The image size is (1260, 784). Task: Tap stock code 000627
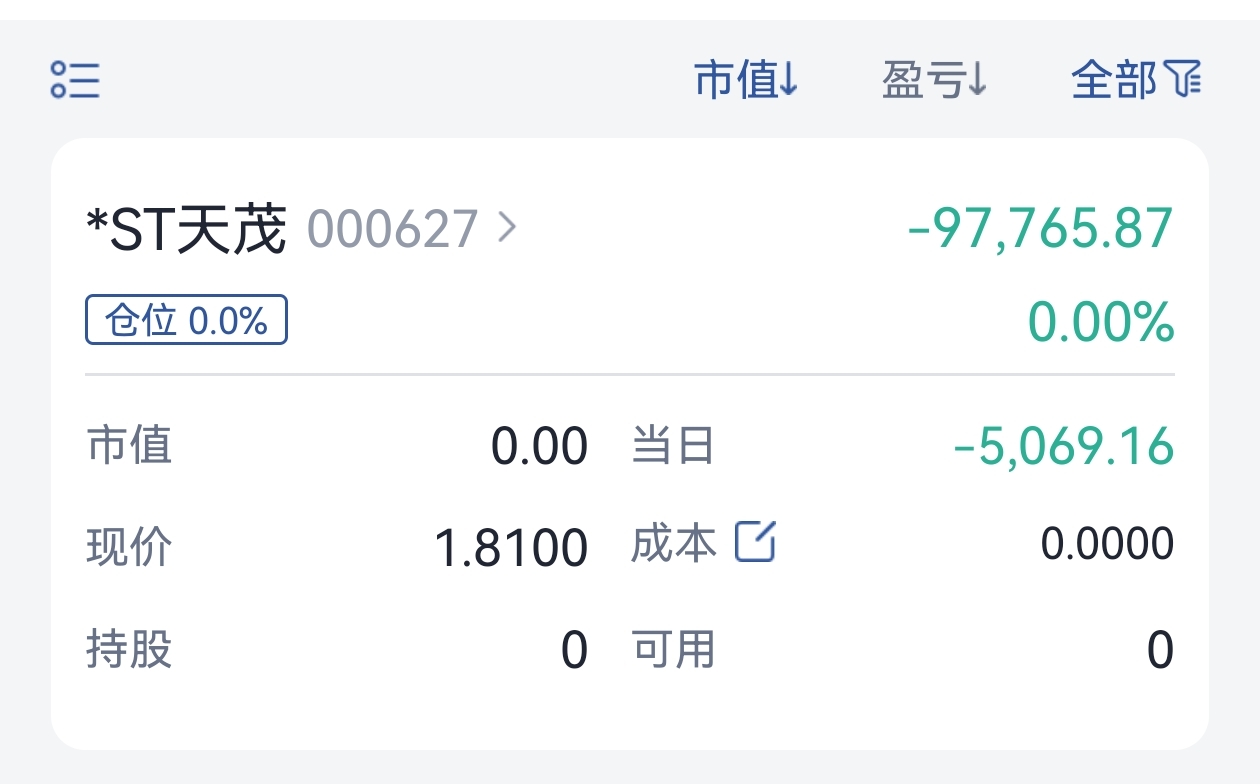pos(393,229)
